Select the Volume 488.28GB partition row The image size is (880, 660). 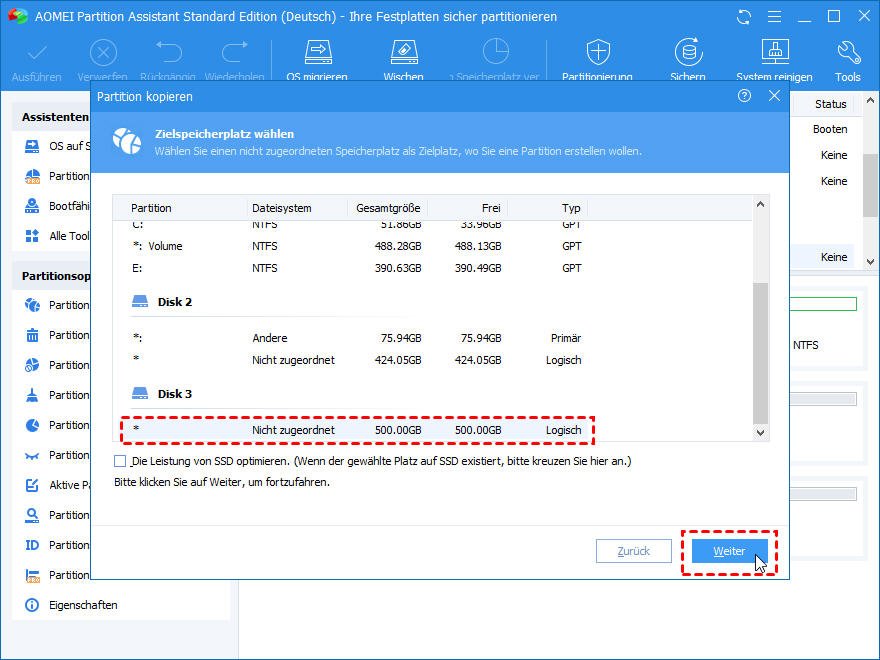(357, 246)
